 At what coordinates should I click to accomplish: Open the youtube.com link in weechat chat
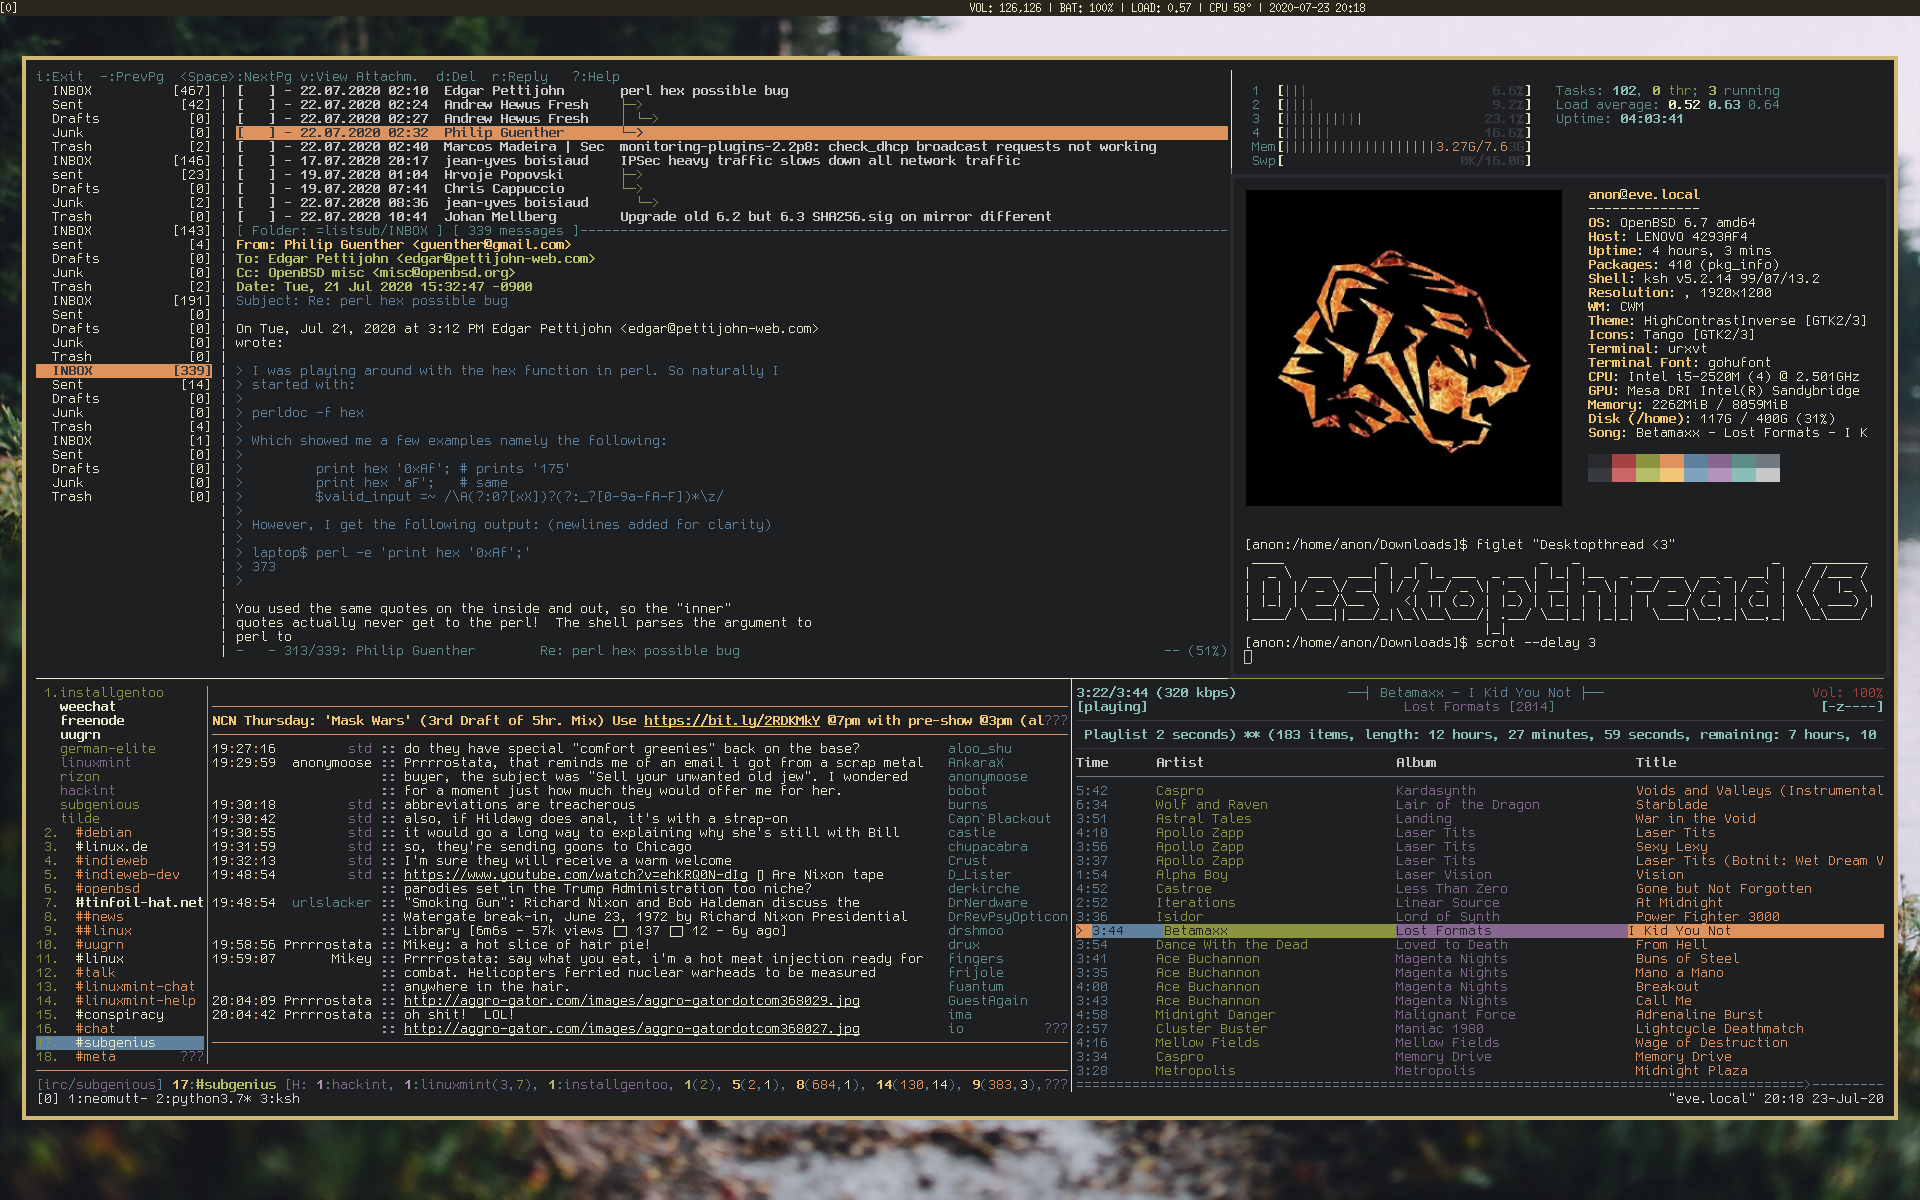(576, 874)
